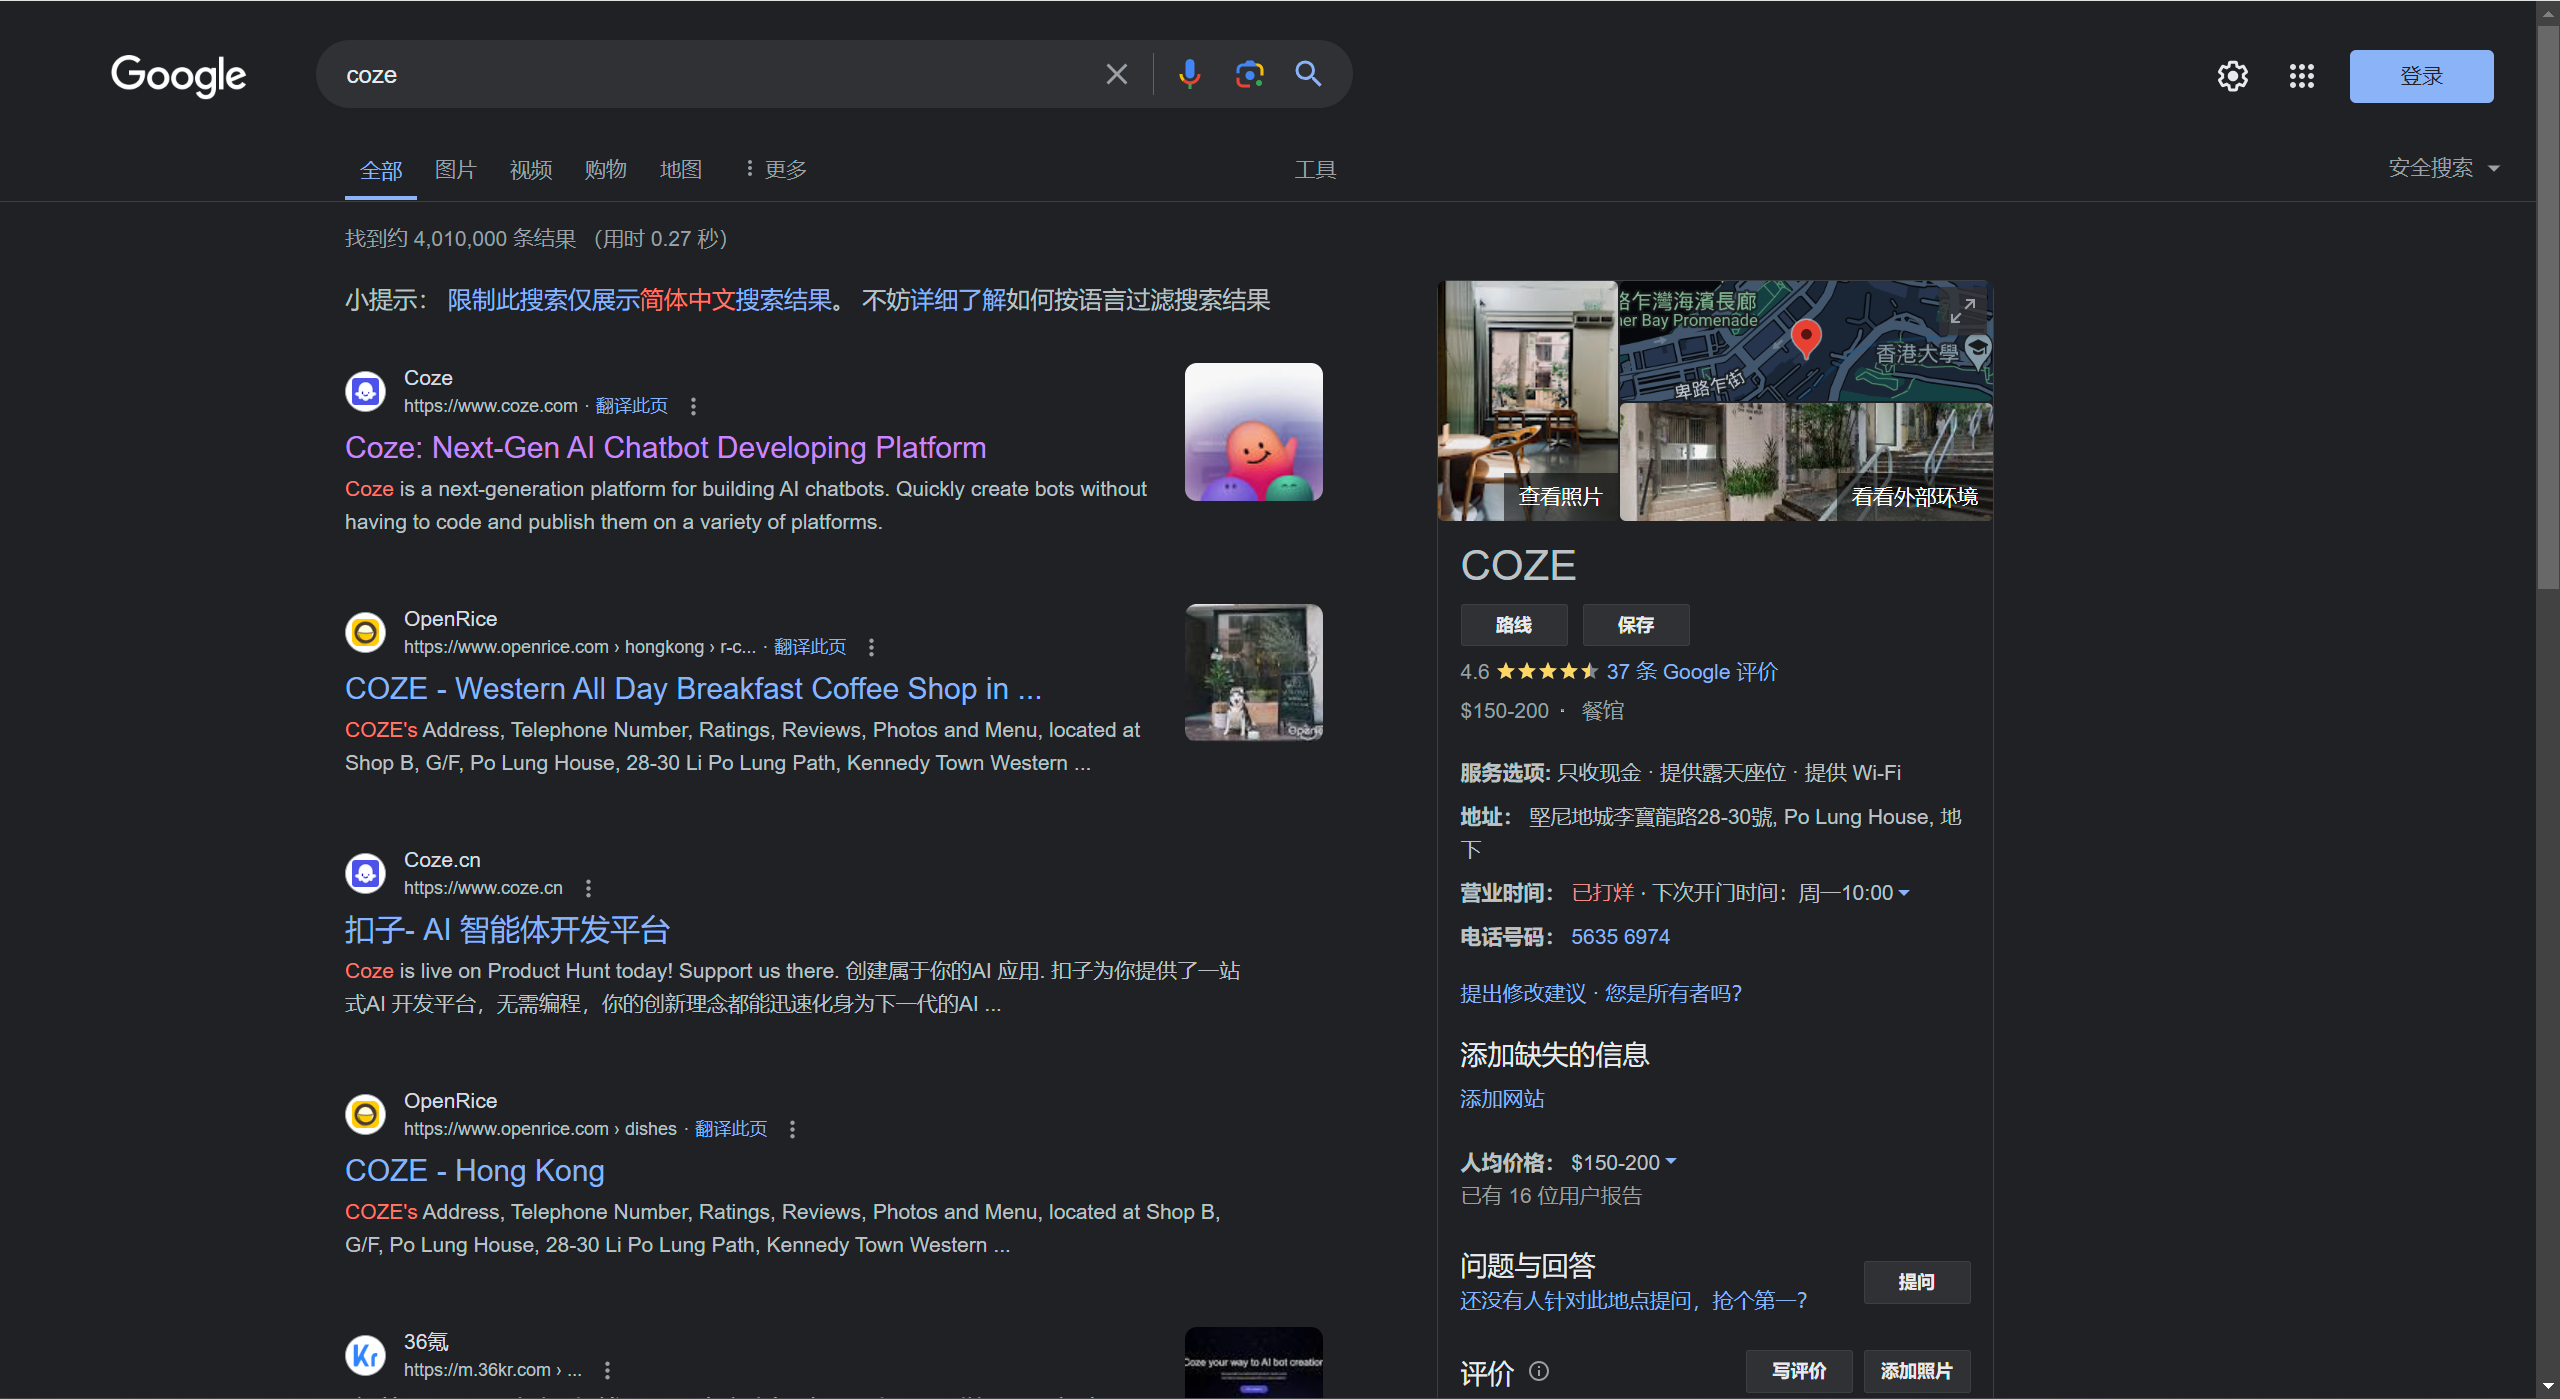This screenshot has height=1399, width=2560.
Task: Click the magnifying glass search icon
Action: [1308, 74]
